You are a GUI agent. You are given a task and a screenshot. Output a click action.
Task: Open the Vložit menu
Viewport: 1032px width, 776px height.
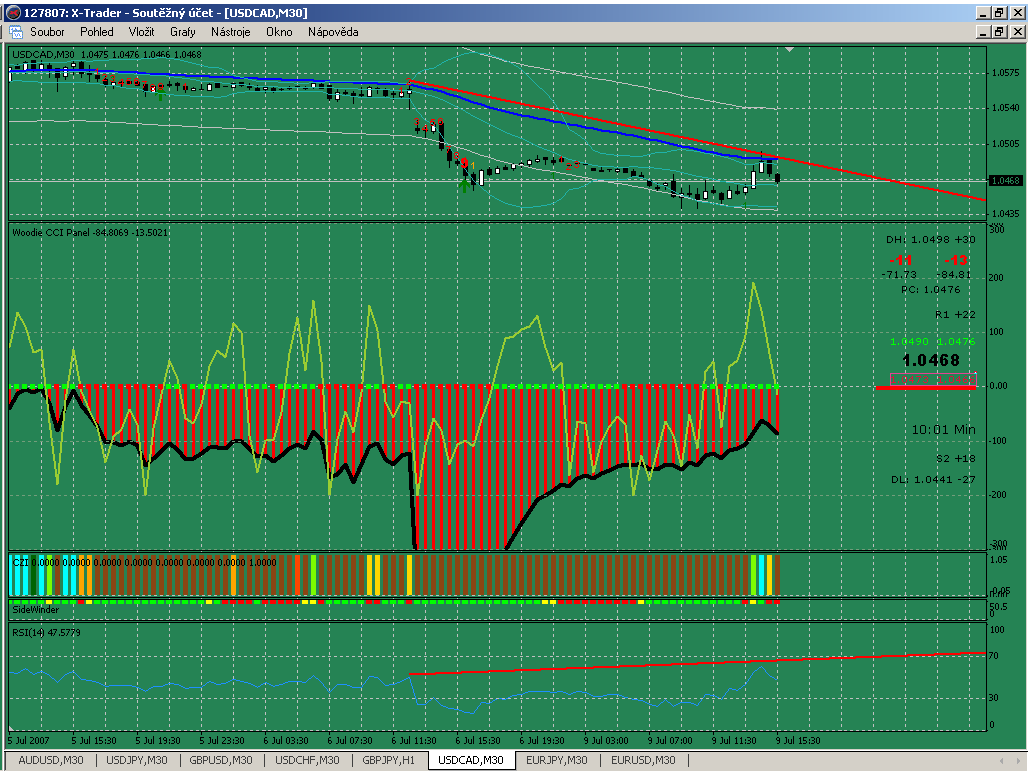142,32
